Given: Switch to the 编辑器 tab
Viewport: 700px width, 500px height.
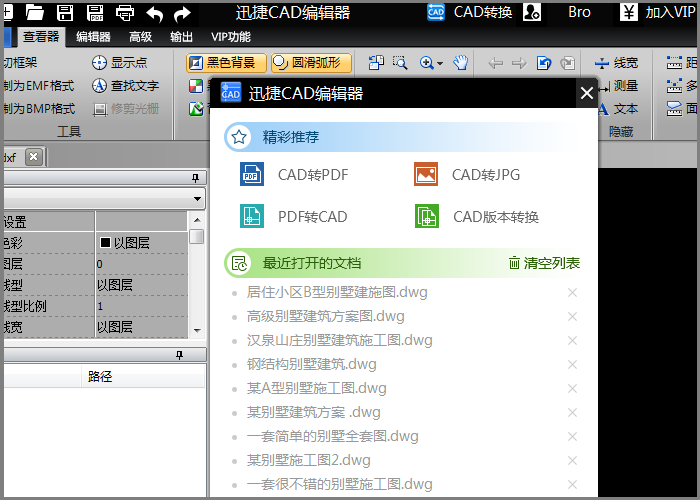Looking at the screenshot, I should (93, 37).
